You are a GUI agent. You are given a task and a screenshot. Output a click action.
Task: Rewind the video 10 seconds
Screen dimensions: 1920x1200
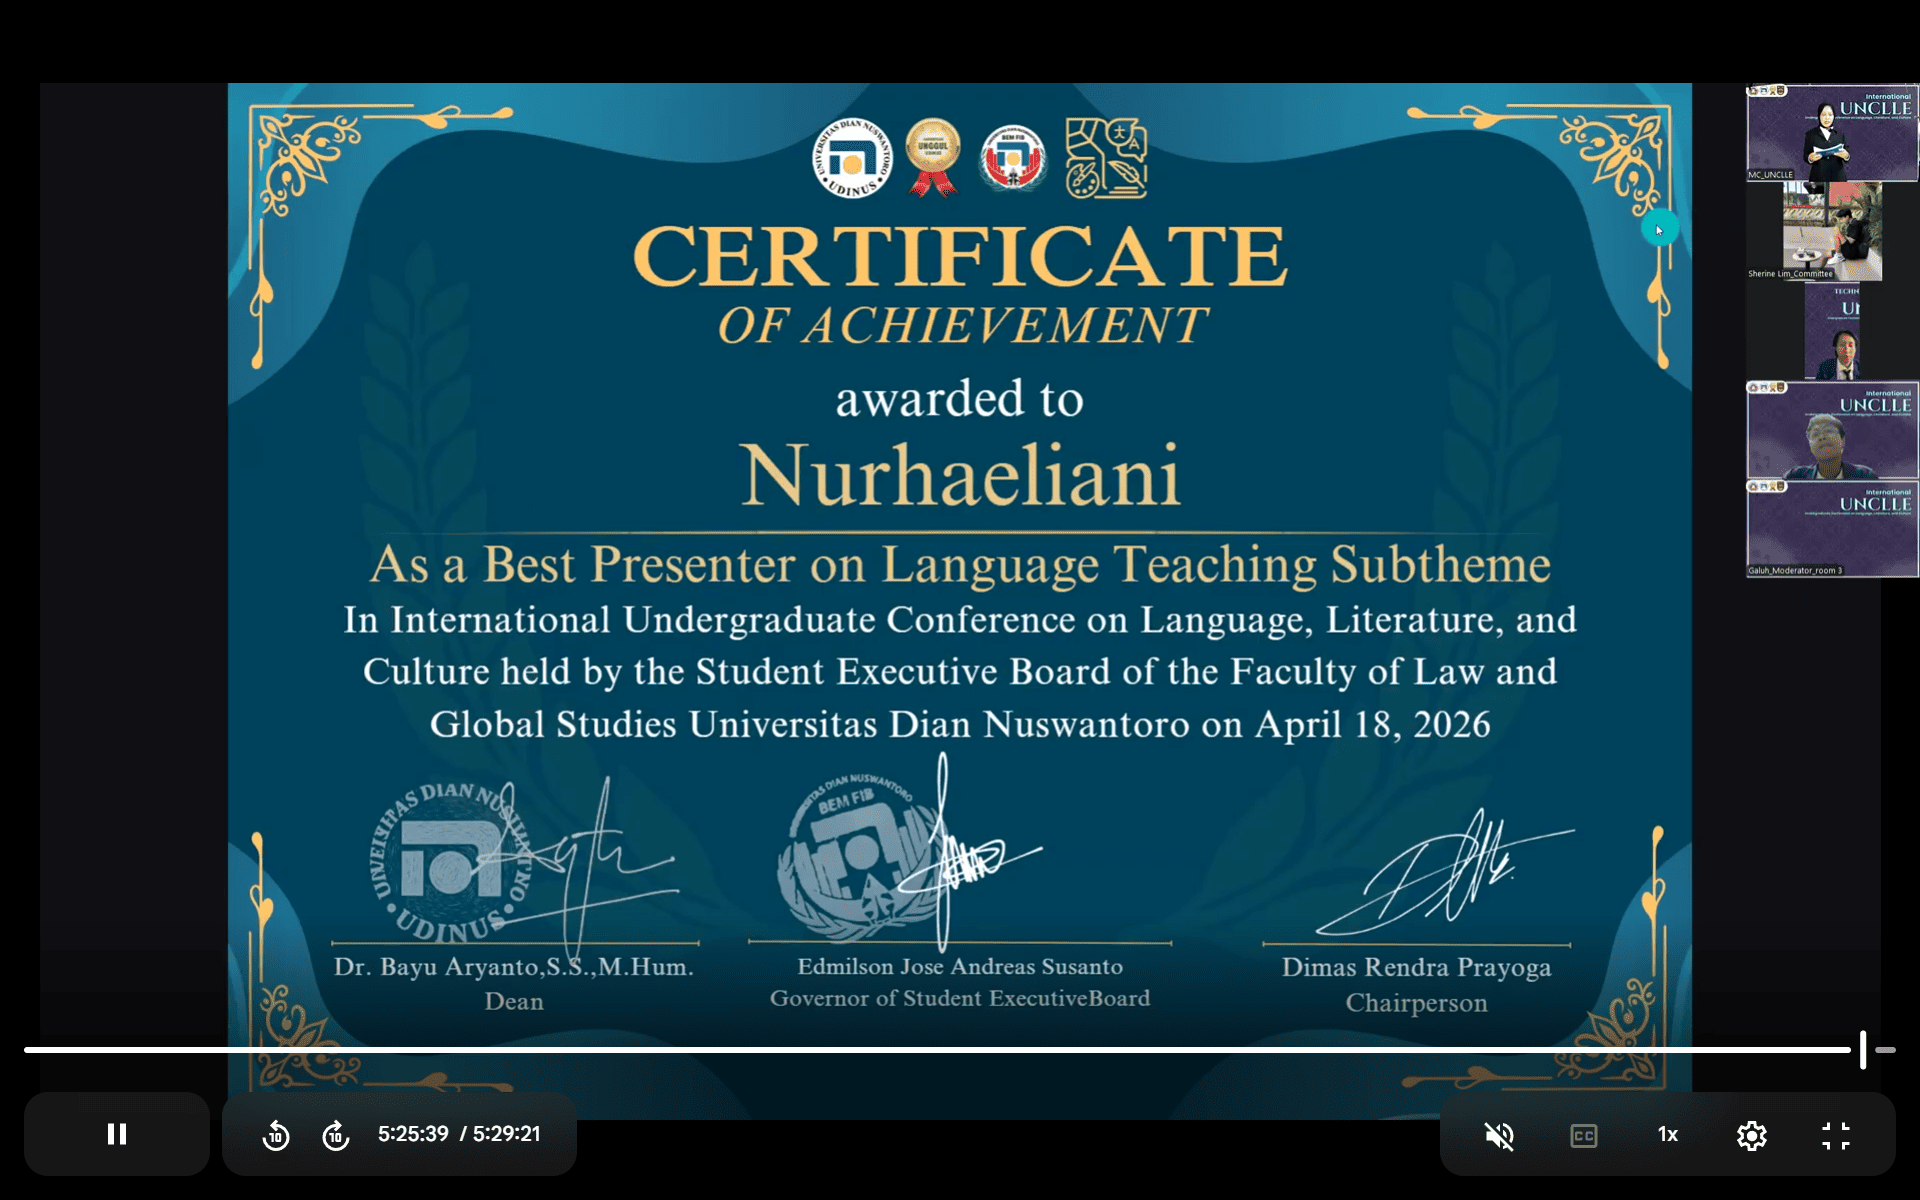click(x=276, y=1135)
